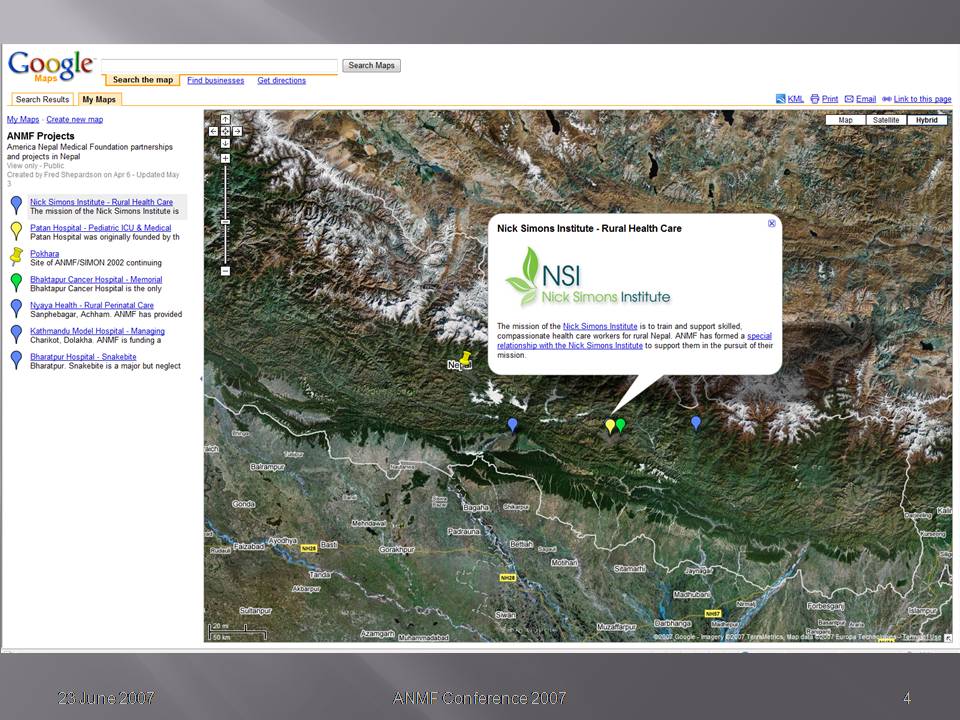
Task: Click the zoom out minus button
Action: (x=225, y=271)
